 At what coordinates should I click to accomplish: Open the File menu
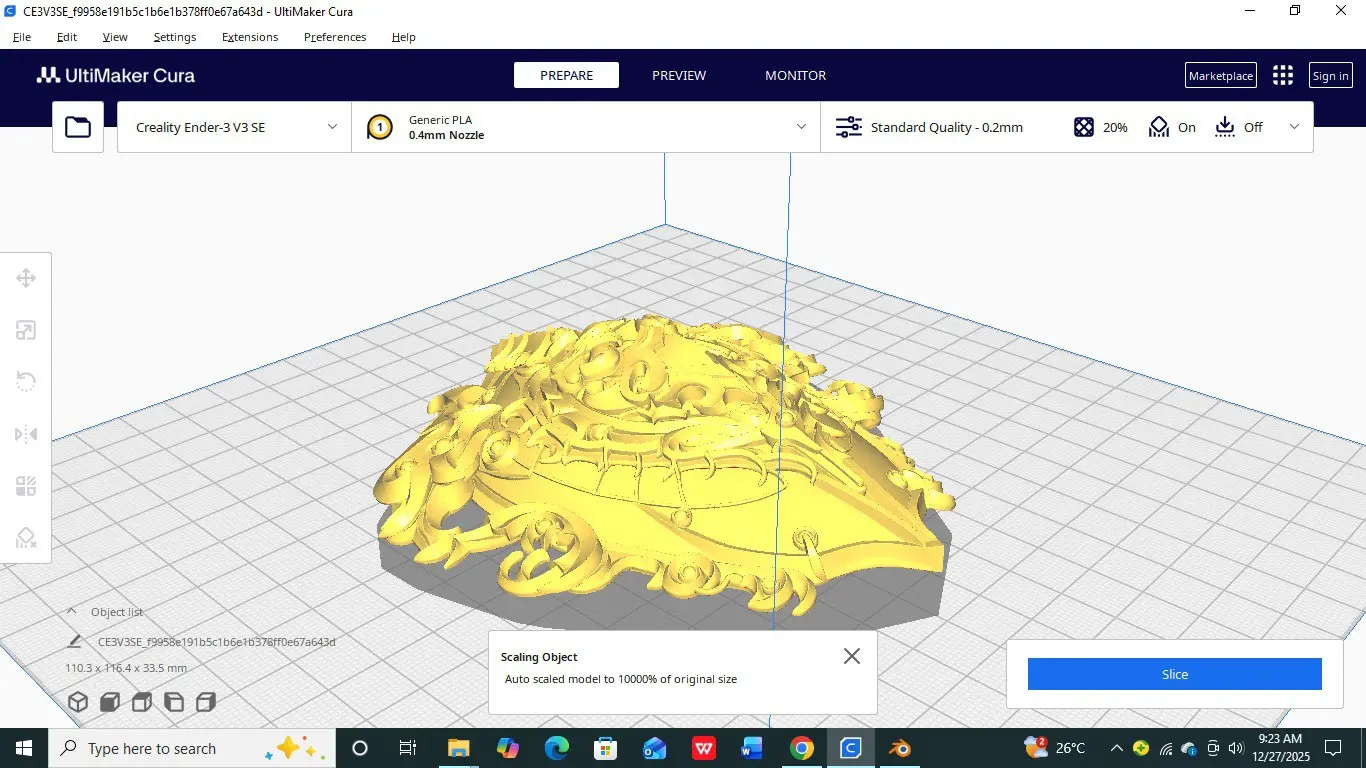22,37
